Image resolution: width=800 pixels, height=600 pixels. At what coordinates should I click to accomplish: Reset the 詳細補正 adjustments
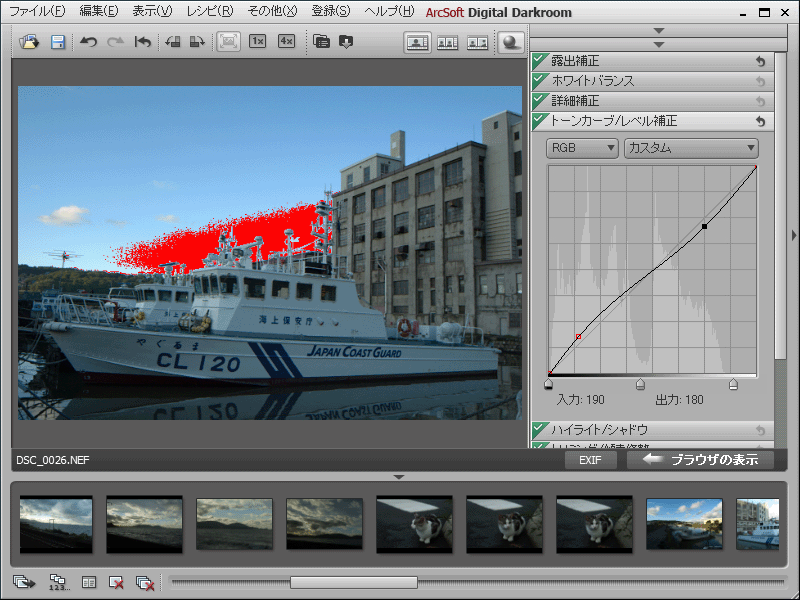coord(761,102)
